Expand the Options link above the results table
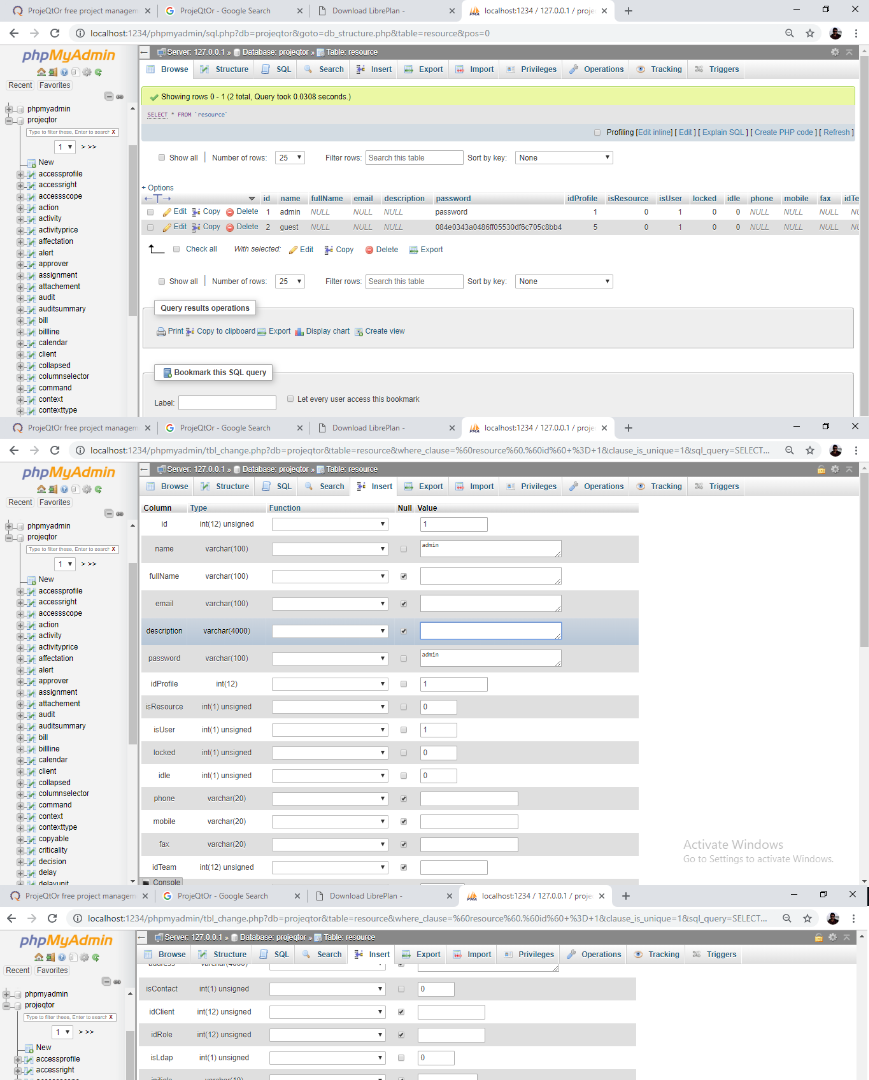The width and height of the screenshot is (869, 1080). click(x=158, y=188)
